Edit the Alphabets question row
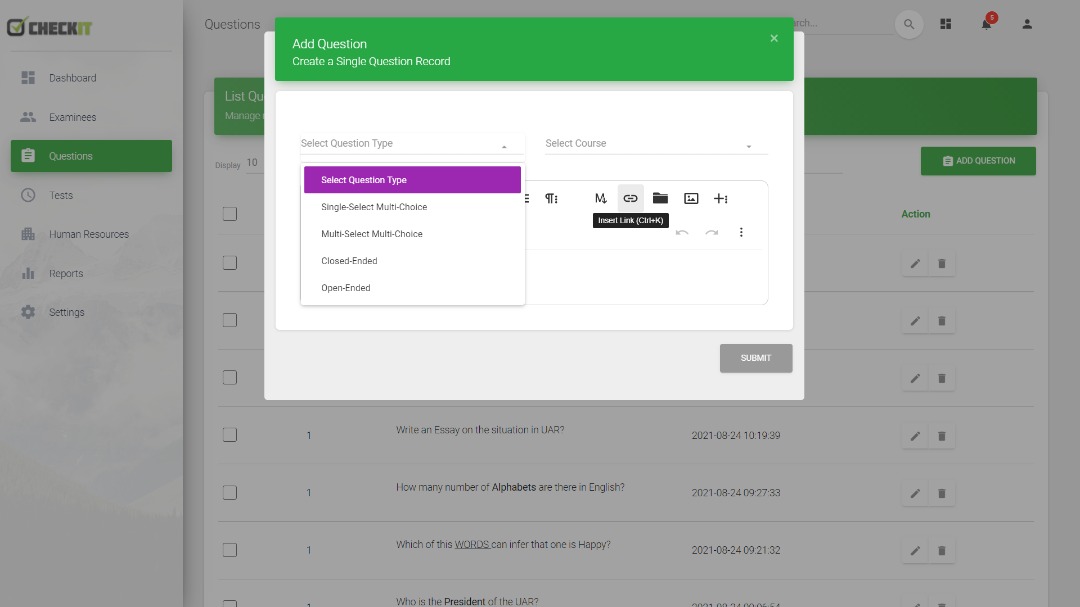Screen dimensions: 1080x607 pyautogui.click(x=915, y=493)
